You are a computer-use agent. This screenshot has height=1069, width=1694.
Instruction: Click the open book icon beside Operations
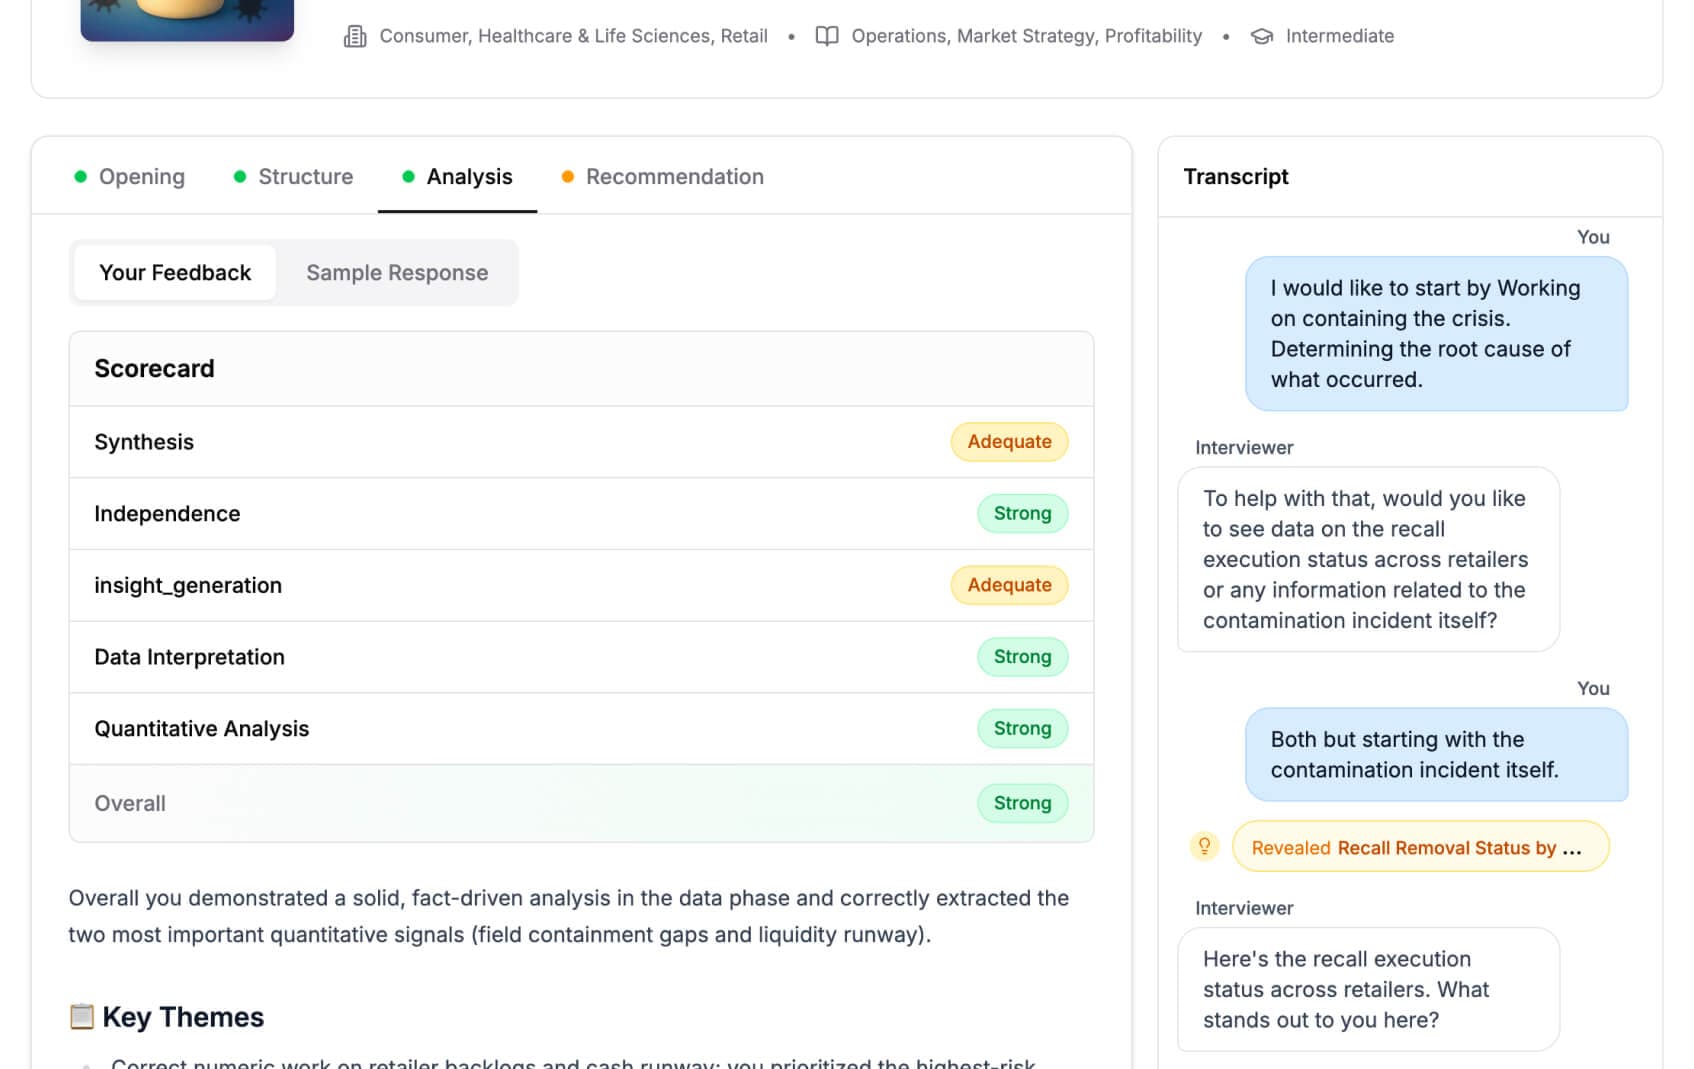(x=825, y=35)
